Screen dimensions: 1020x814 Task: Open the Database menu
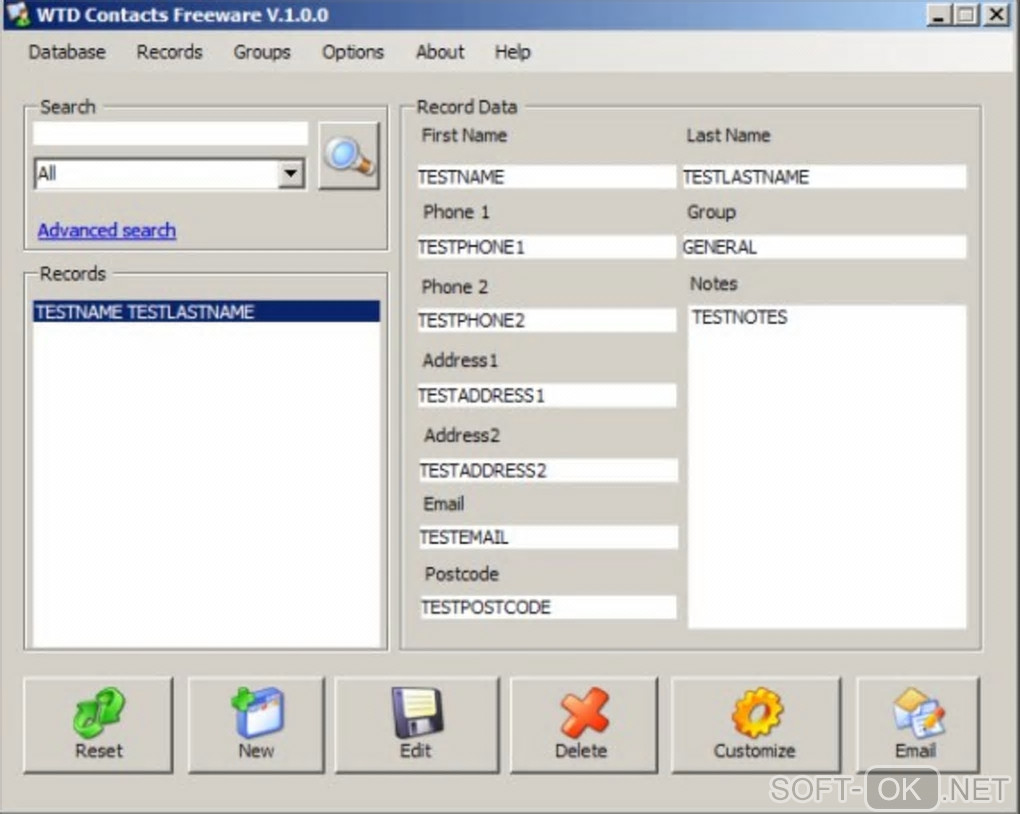67,52
